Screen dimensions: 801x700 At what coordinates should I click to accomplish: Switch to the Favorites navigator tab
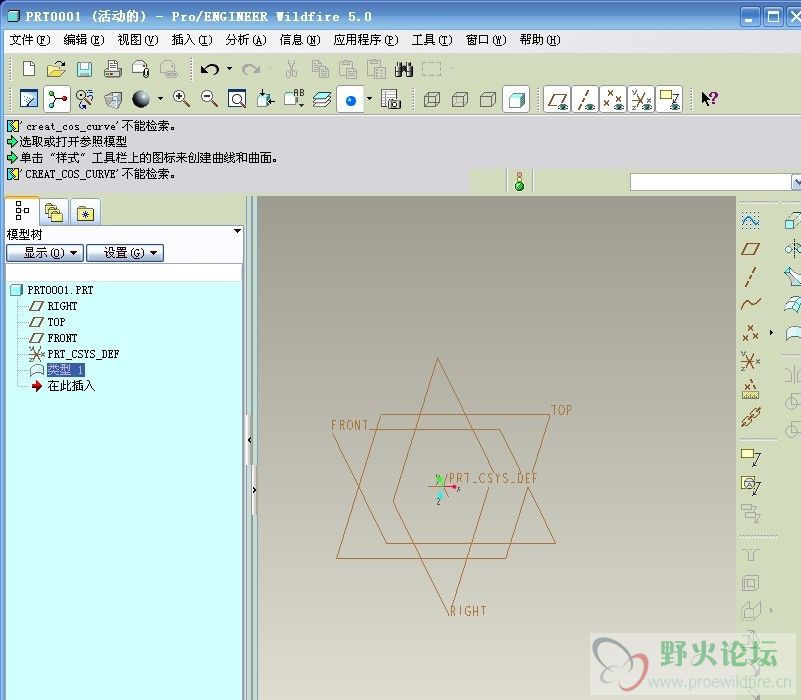pyautogui.click(x=85, y=213)
